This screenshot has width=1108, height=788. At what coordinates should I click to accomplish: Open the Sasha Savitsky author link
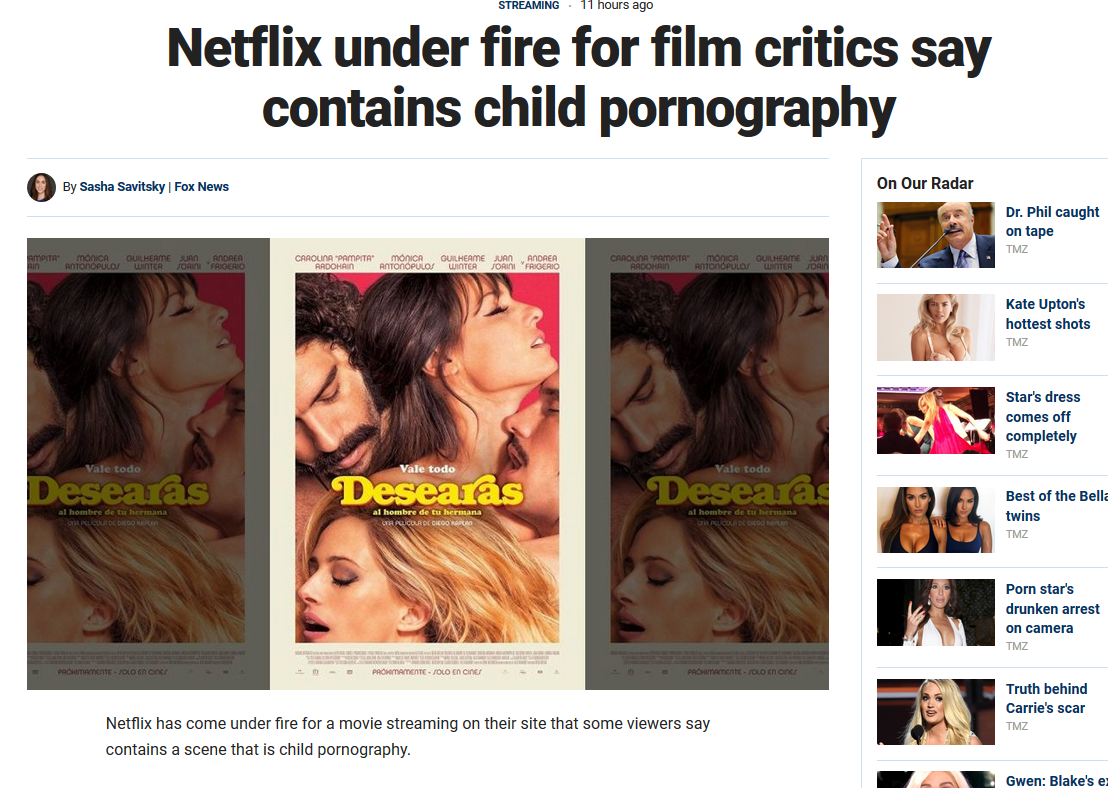click(x=122, y=187)
